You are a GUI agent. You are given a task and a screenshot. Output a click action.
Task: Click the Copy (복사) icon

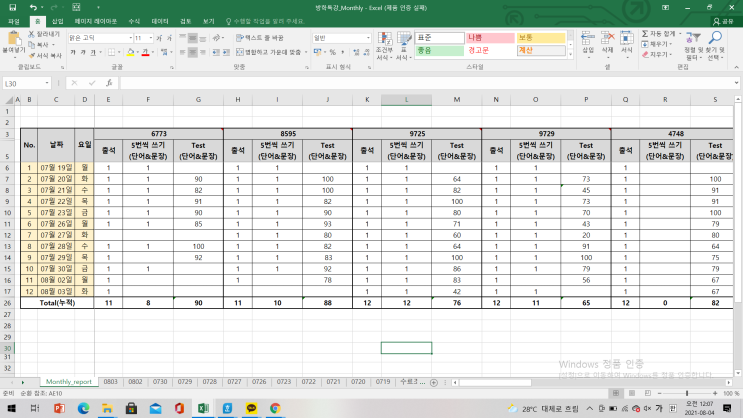tap(32, 45)
